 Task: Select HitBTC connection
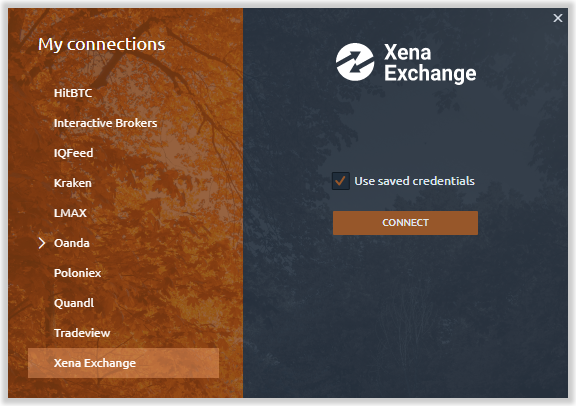click(x=73, y=93)
